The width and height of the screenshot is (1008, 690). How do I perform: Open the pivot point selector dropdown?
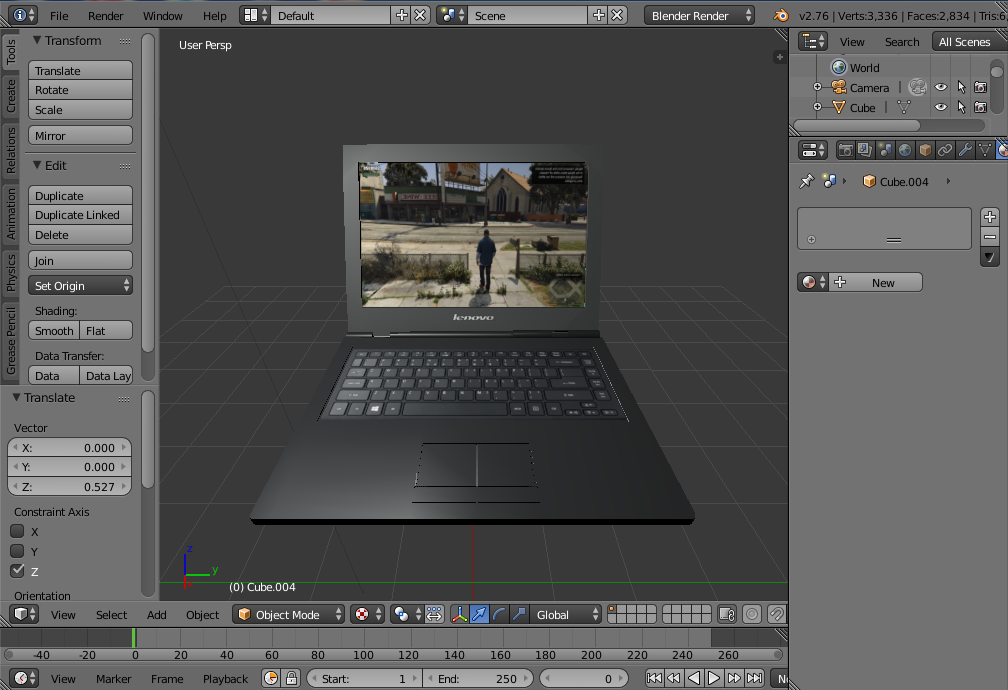[408, 614]
